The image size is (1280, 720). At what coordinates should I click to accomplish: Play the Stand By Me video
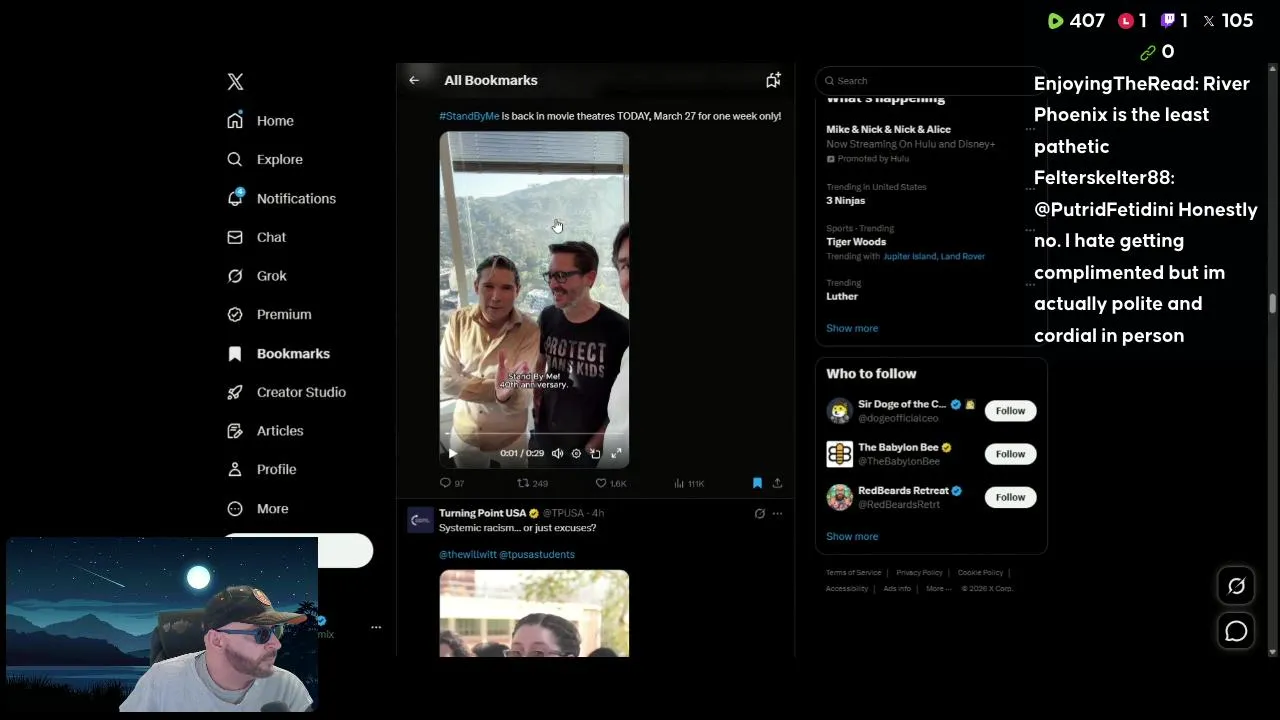pos(452,453)
